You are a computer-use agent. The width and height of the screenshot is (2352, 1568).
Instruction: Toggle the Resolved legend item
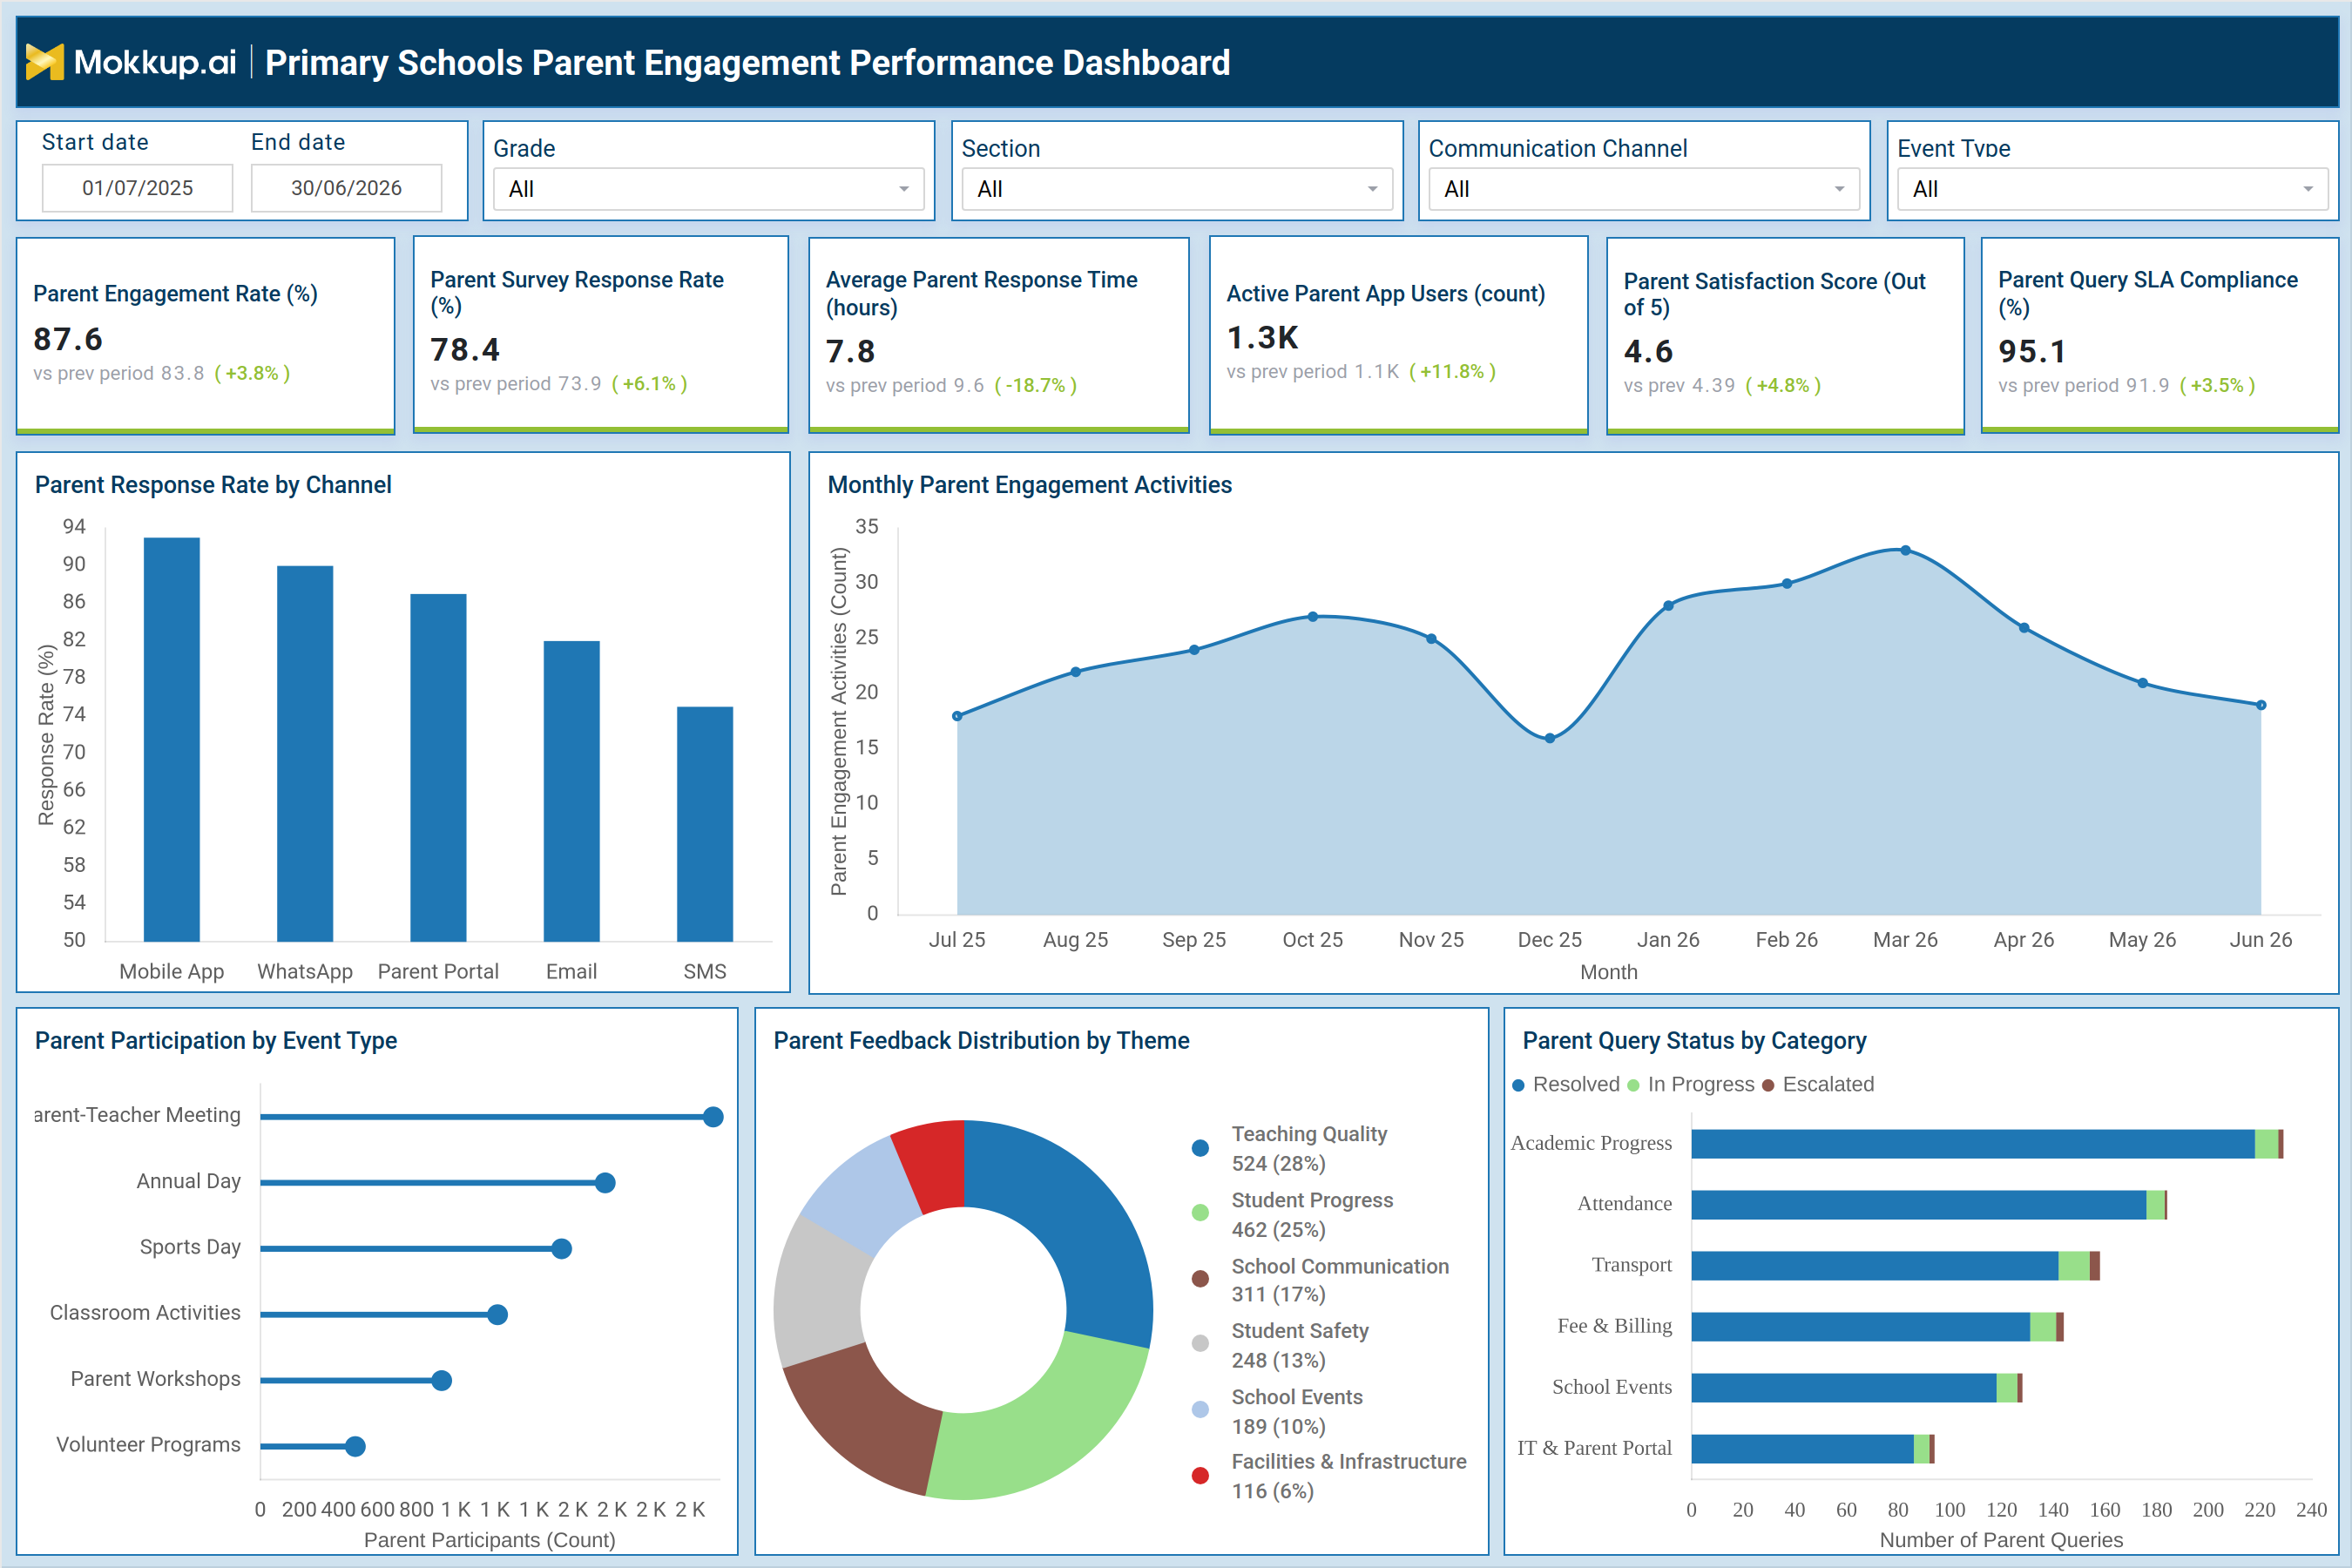1566,1085
